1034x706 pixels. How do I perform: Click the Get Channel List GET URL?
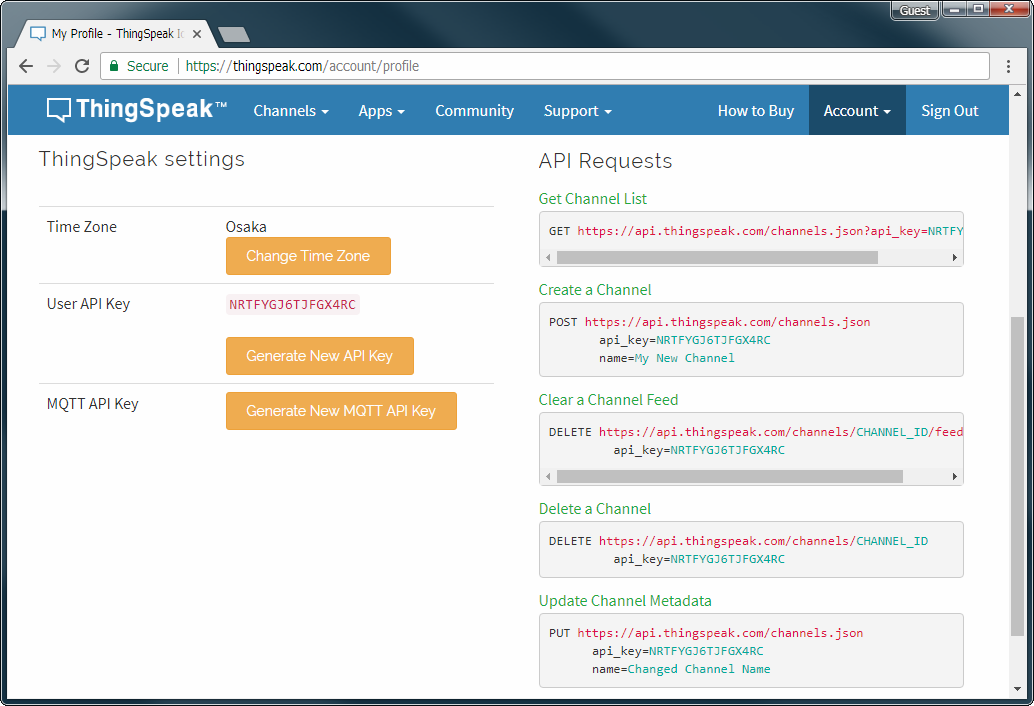[x=770, y=231]
